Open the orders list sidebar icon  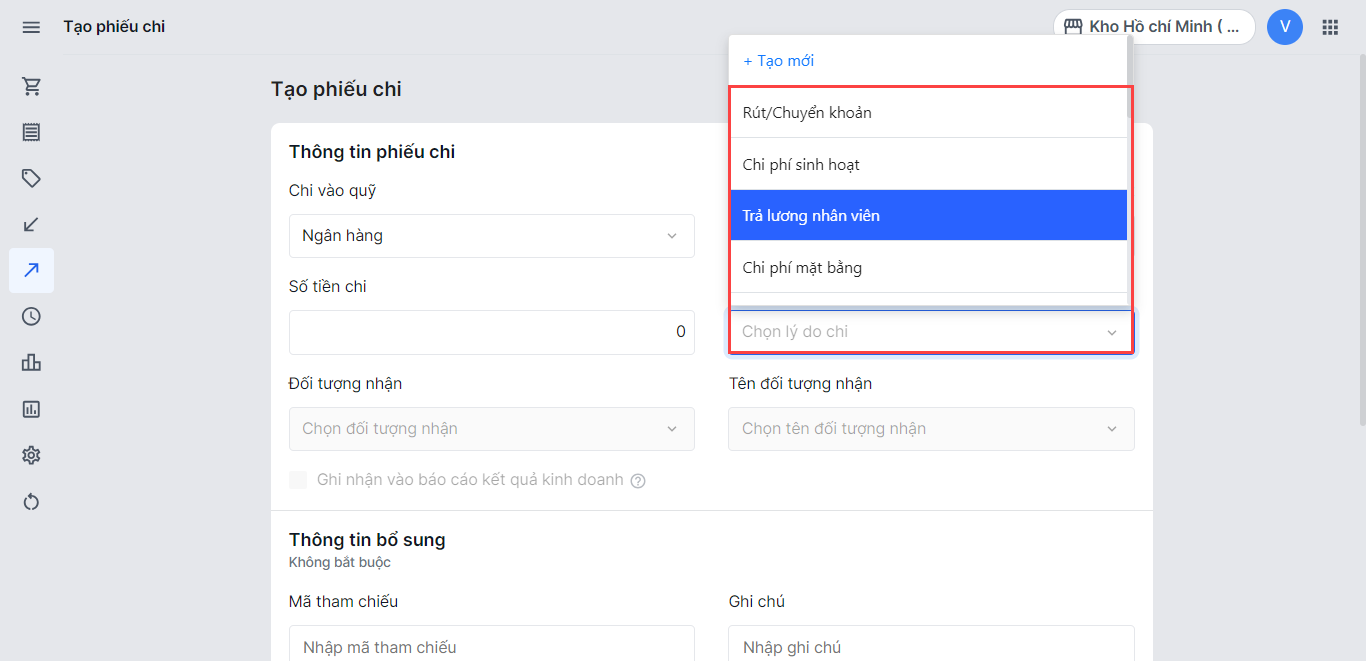click(31, 132)
